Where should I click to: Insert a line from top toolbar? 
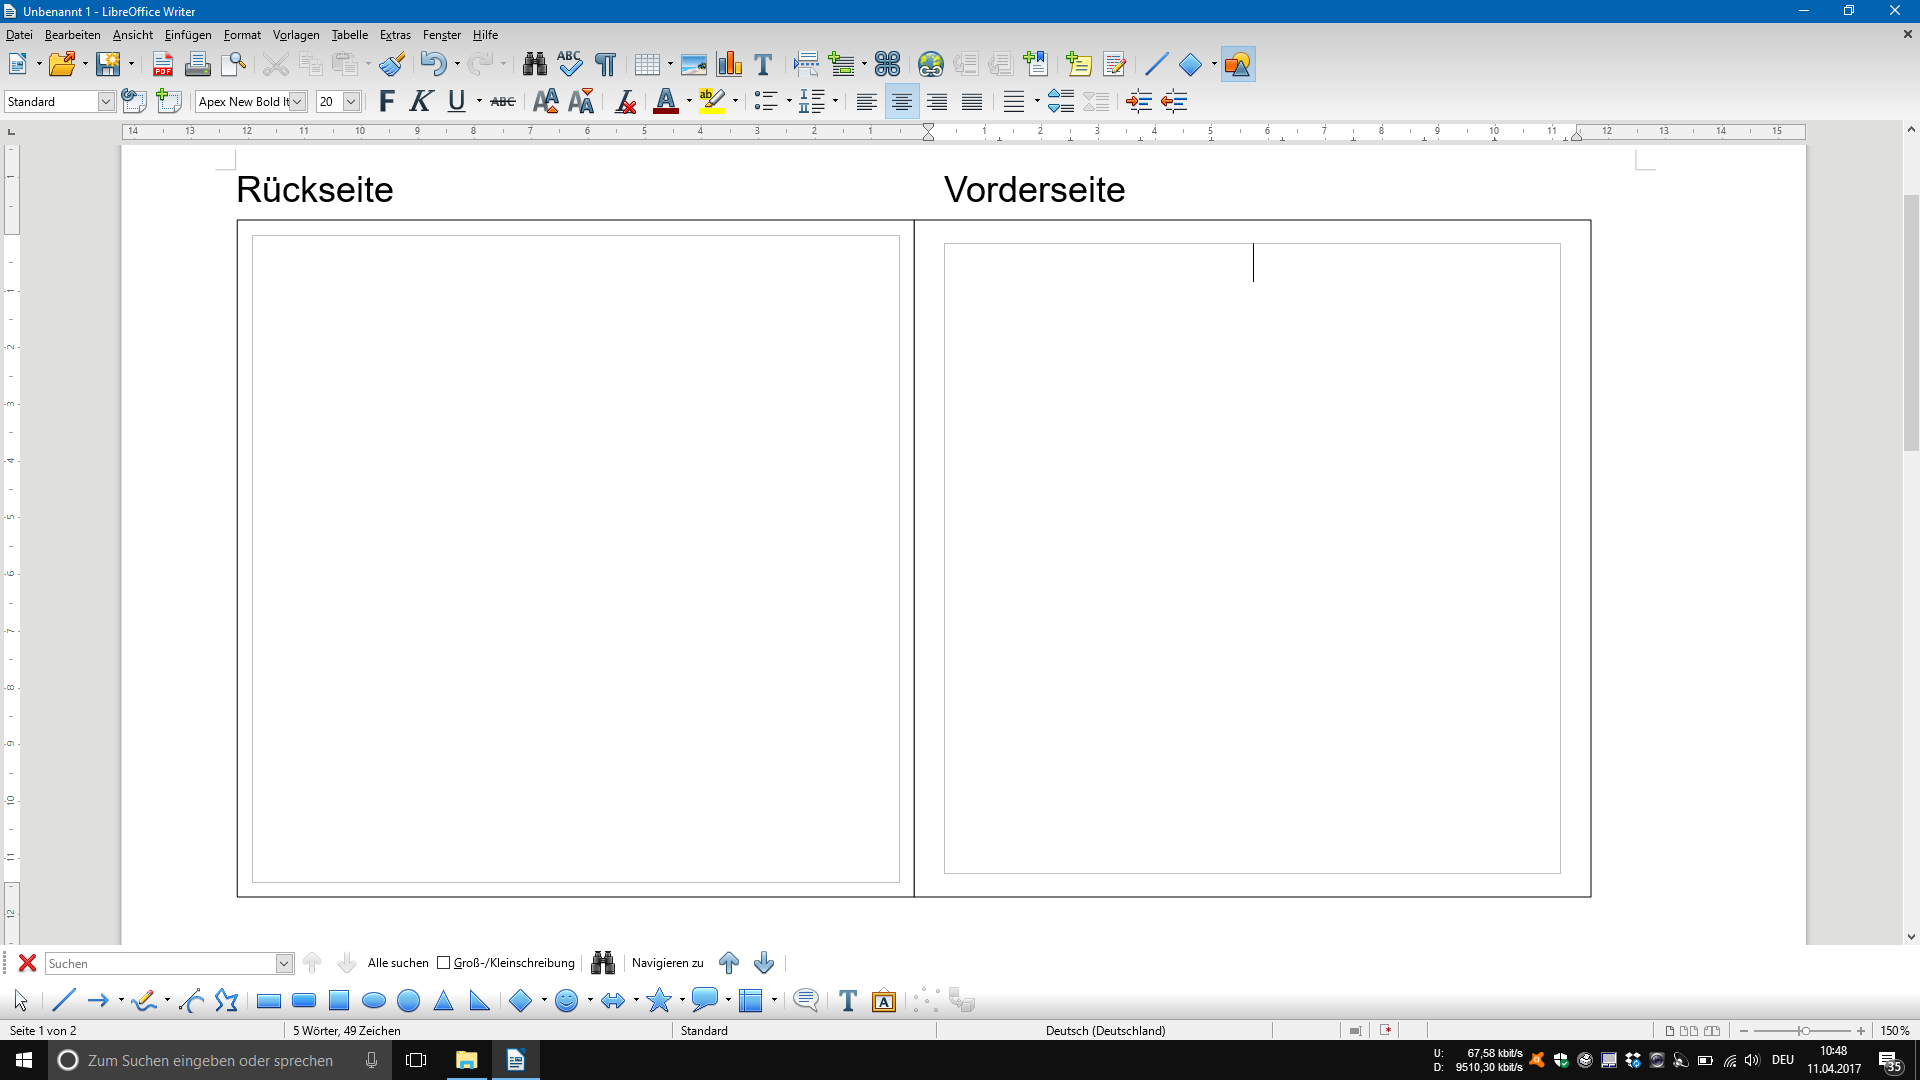click(x=1156, y=65)
